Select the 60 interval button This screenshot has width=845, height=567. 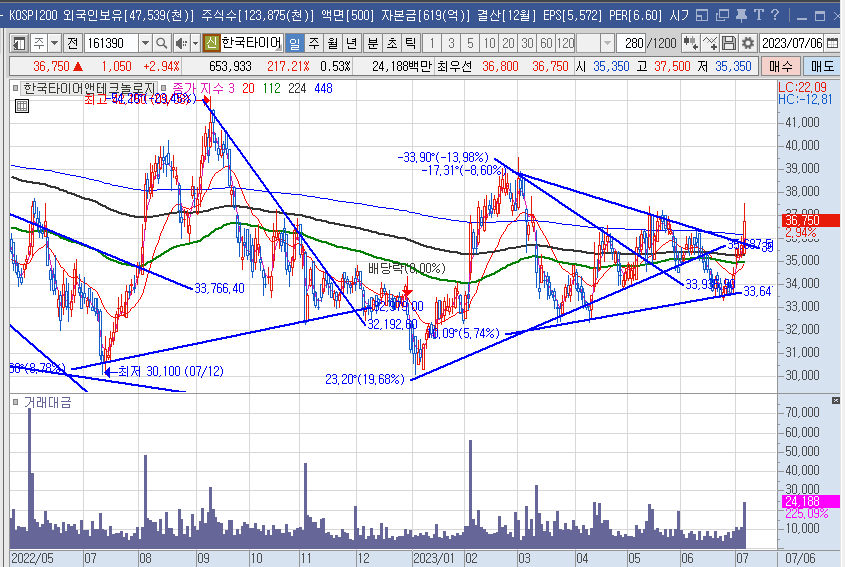[546, 43]
